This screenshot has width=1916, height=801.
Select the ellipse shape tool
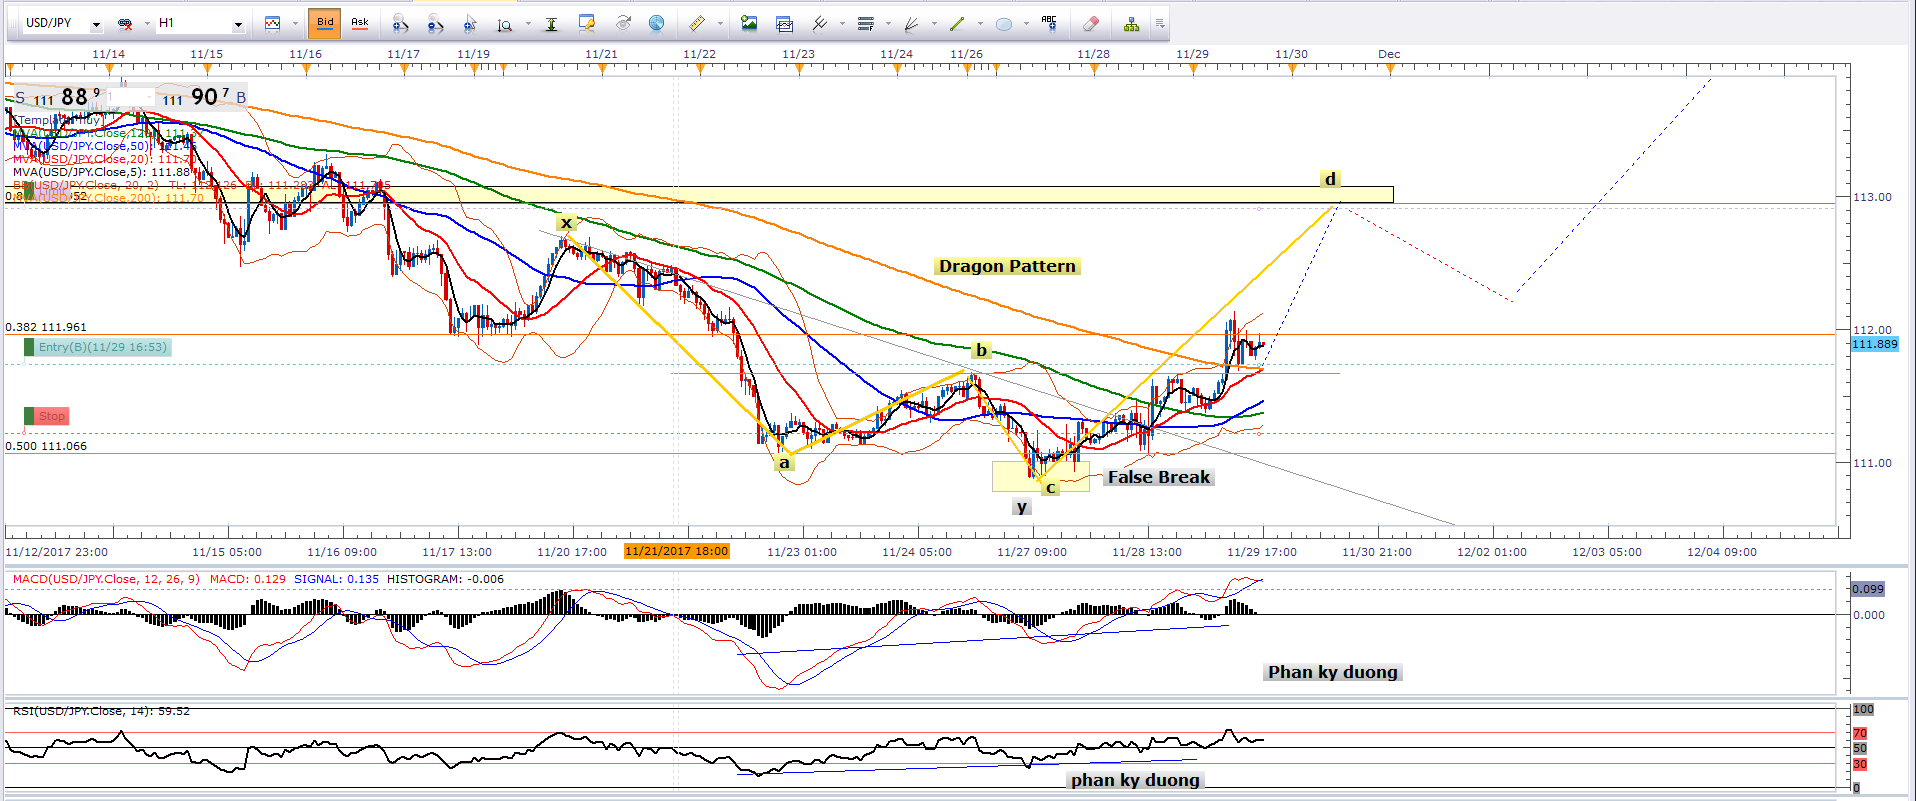pyautogui.click(x=1004, y=23)
